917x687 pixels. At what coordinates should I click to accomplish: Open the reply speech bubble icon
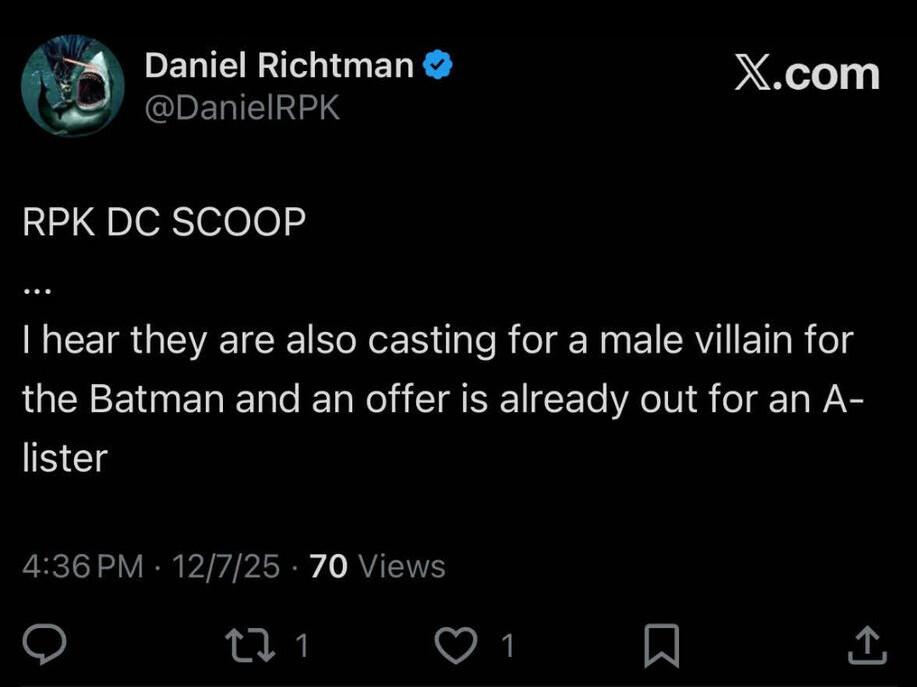click(46, 645)
